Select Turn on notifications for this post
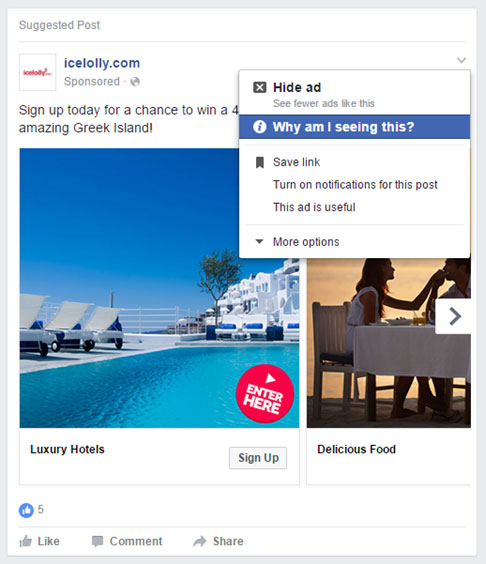Image resolution: width=486 pixels, height=564 pixels. pos(354,185)
